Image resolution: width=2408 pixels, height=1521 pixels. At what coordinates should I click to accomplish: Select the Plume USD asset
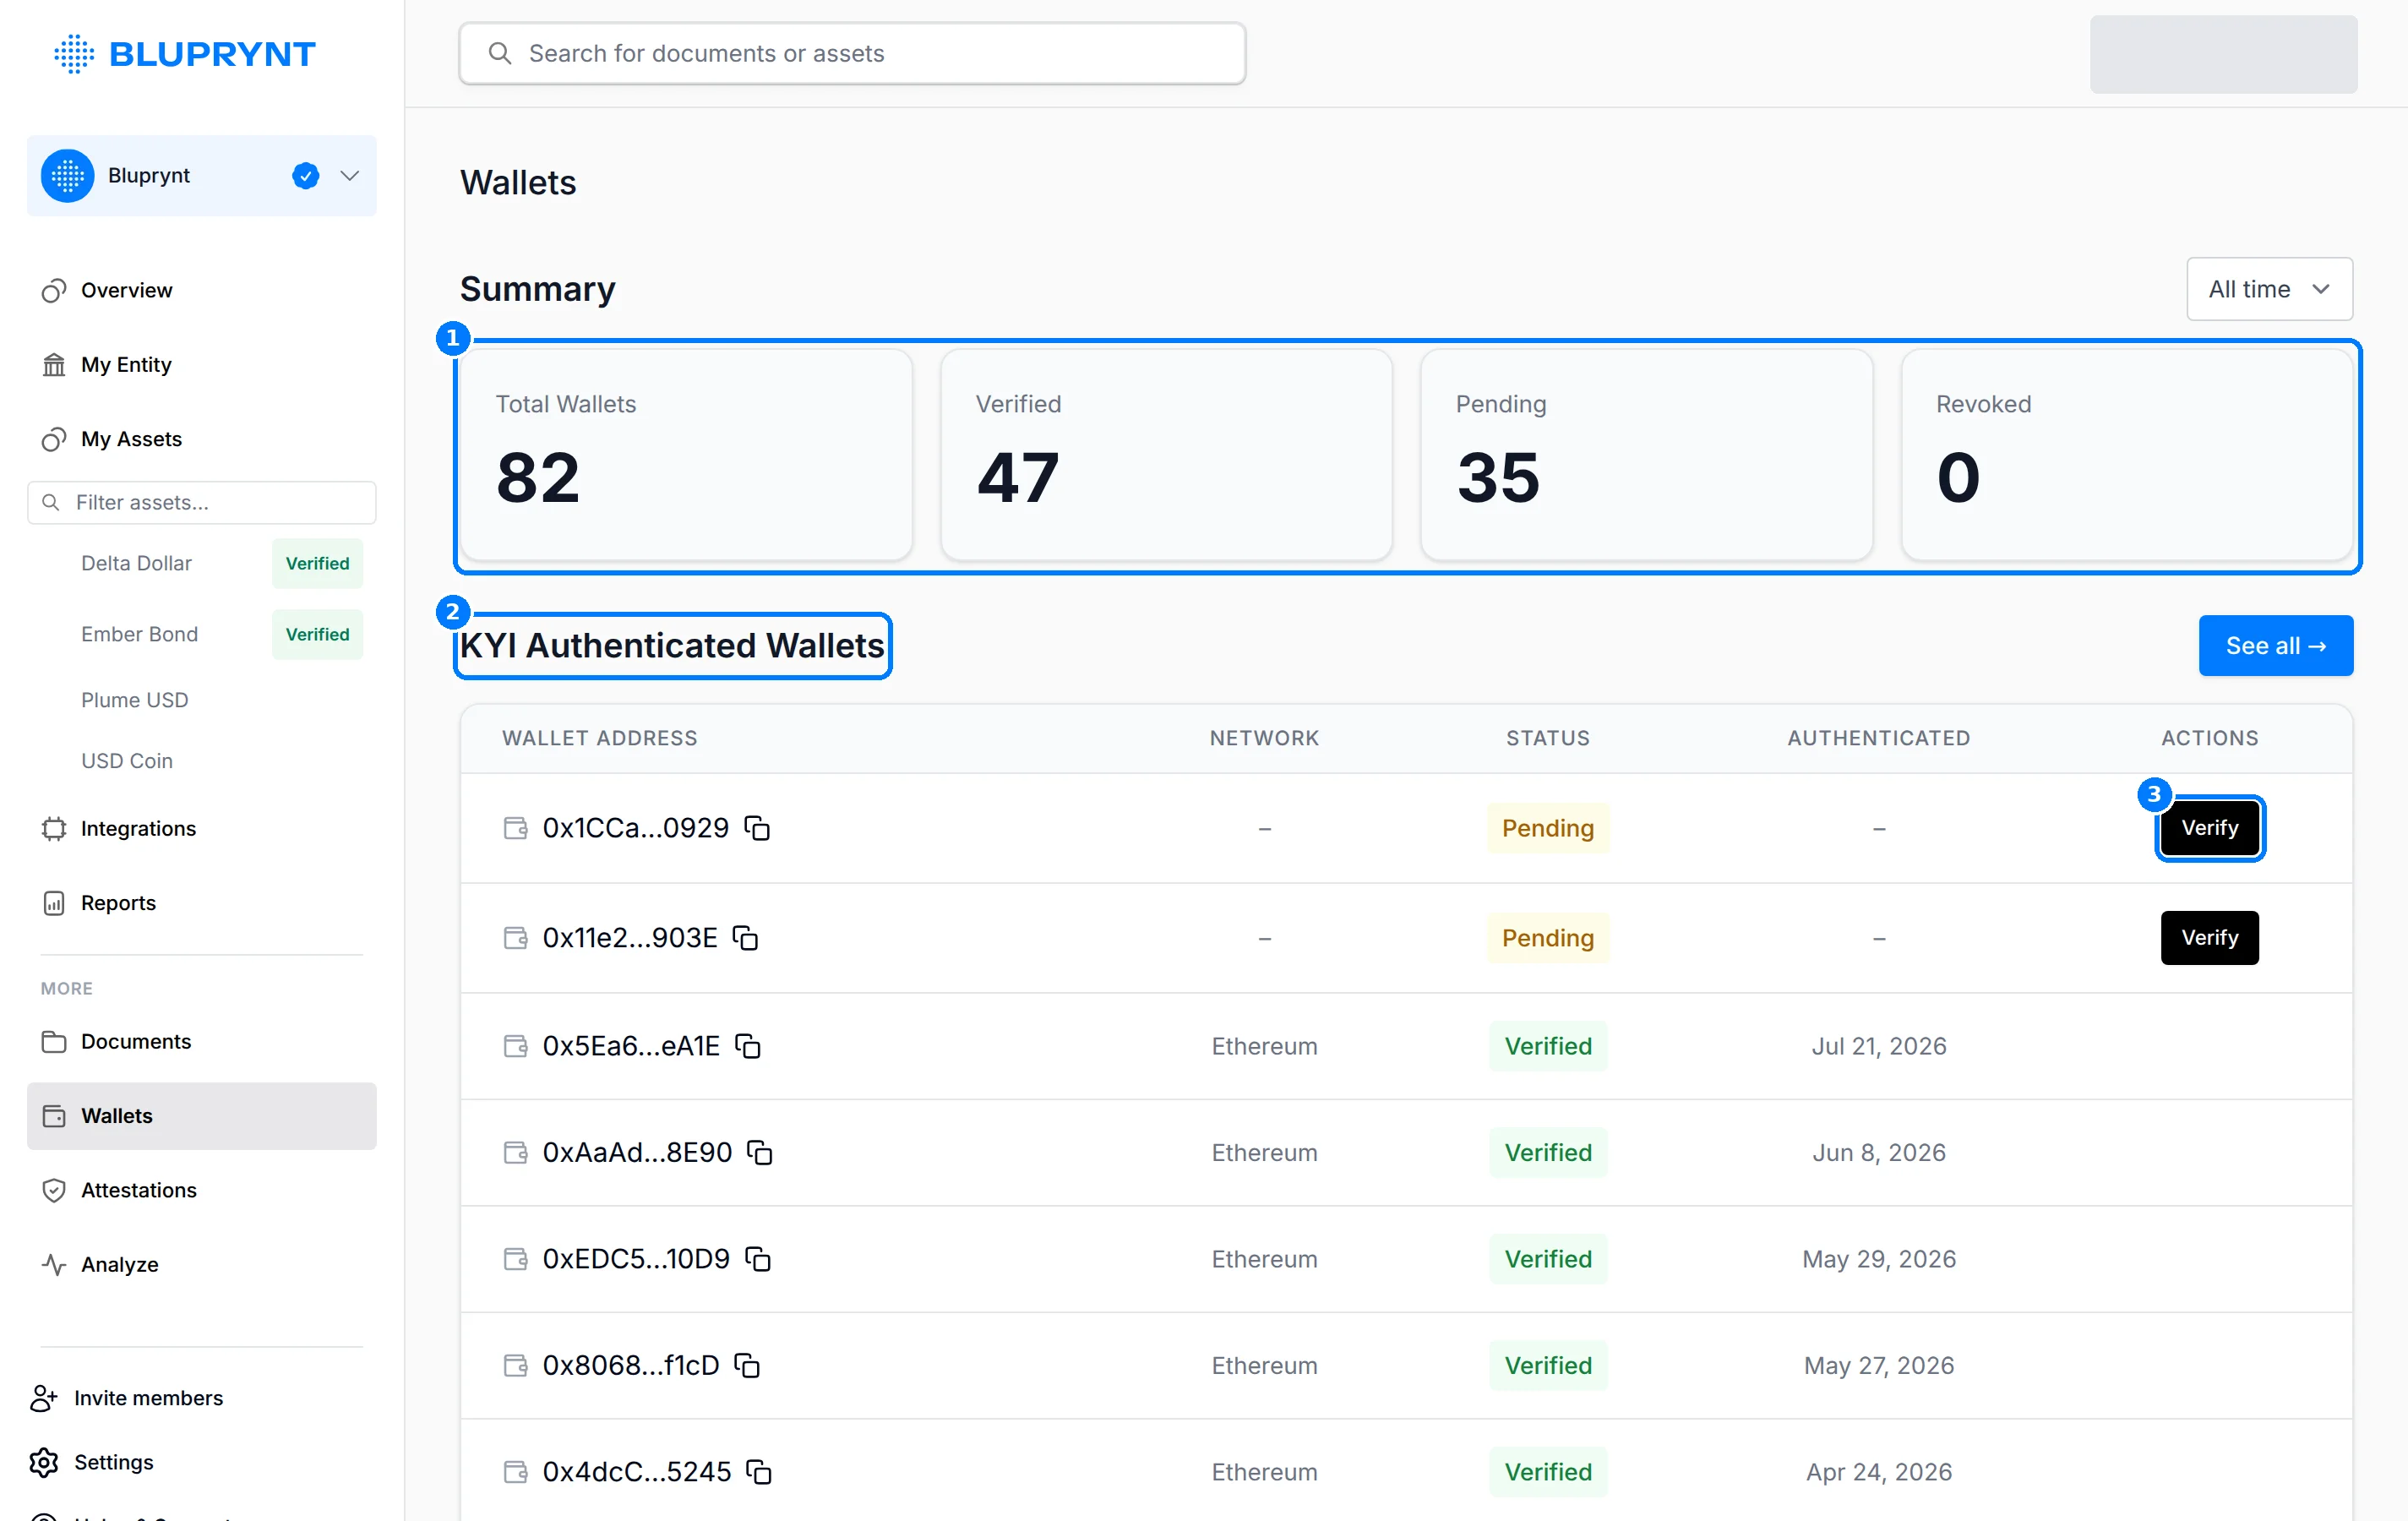pos(134,700)
